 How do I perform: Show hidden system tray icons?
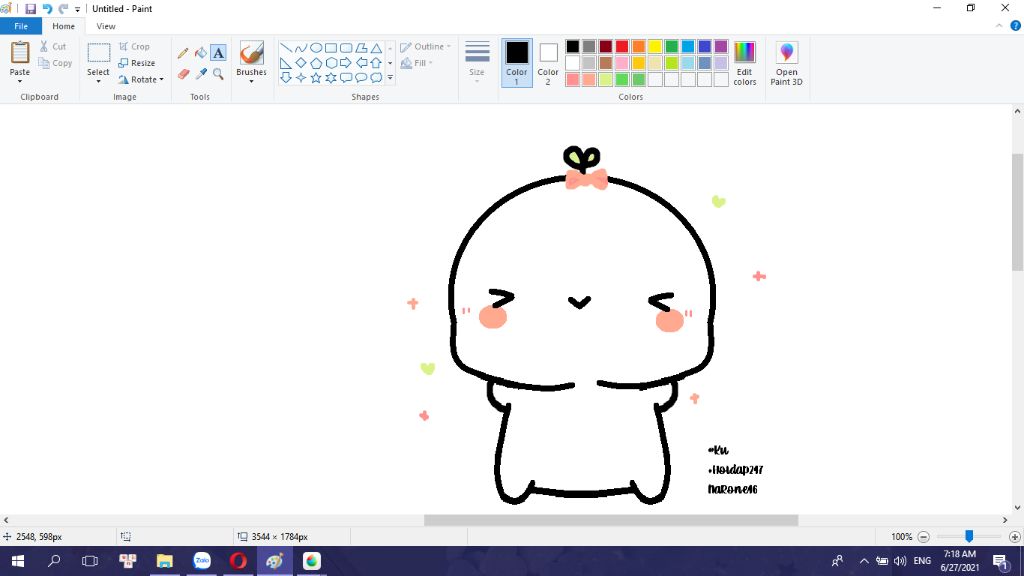click(x=864, y=561)
